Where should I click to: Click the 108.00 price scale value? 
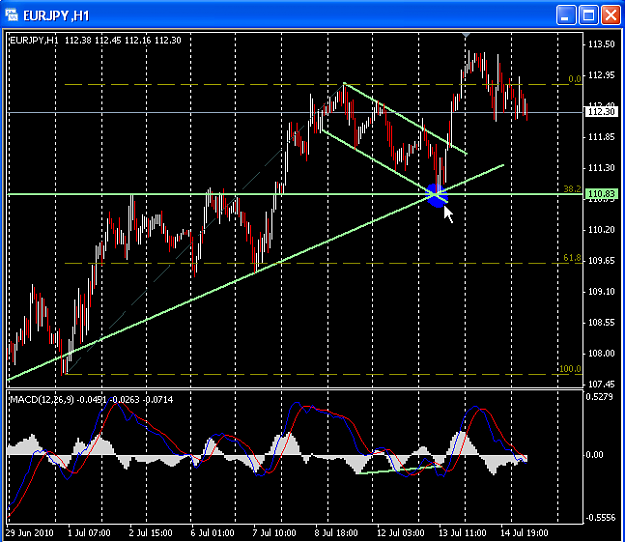pyautogui.click(x=601, y=353)
